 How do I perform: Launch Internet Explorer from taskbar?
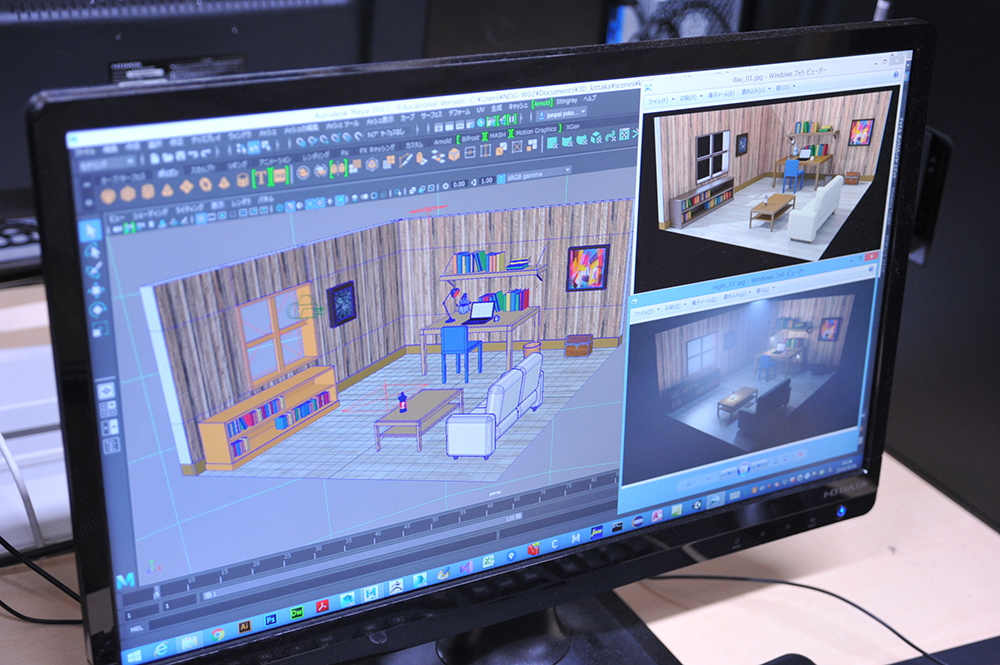(162, 649)
